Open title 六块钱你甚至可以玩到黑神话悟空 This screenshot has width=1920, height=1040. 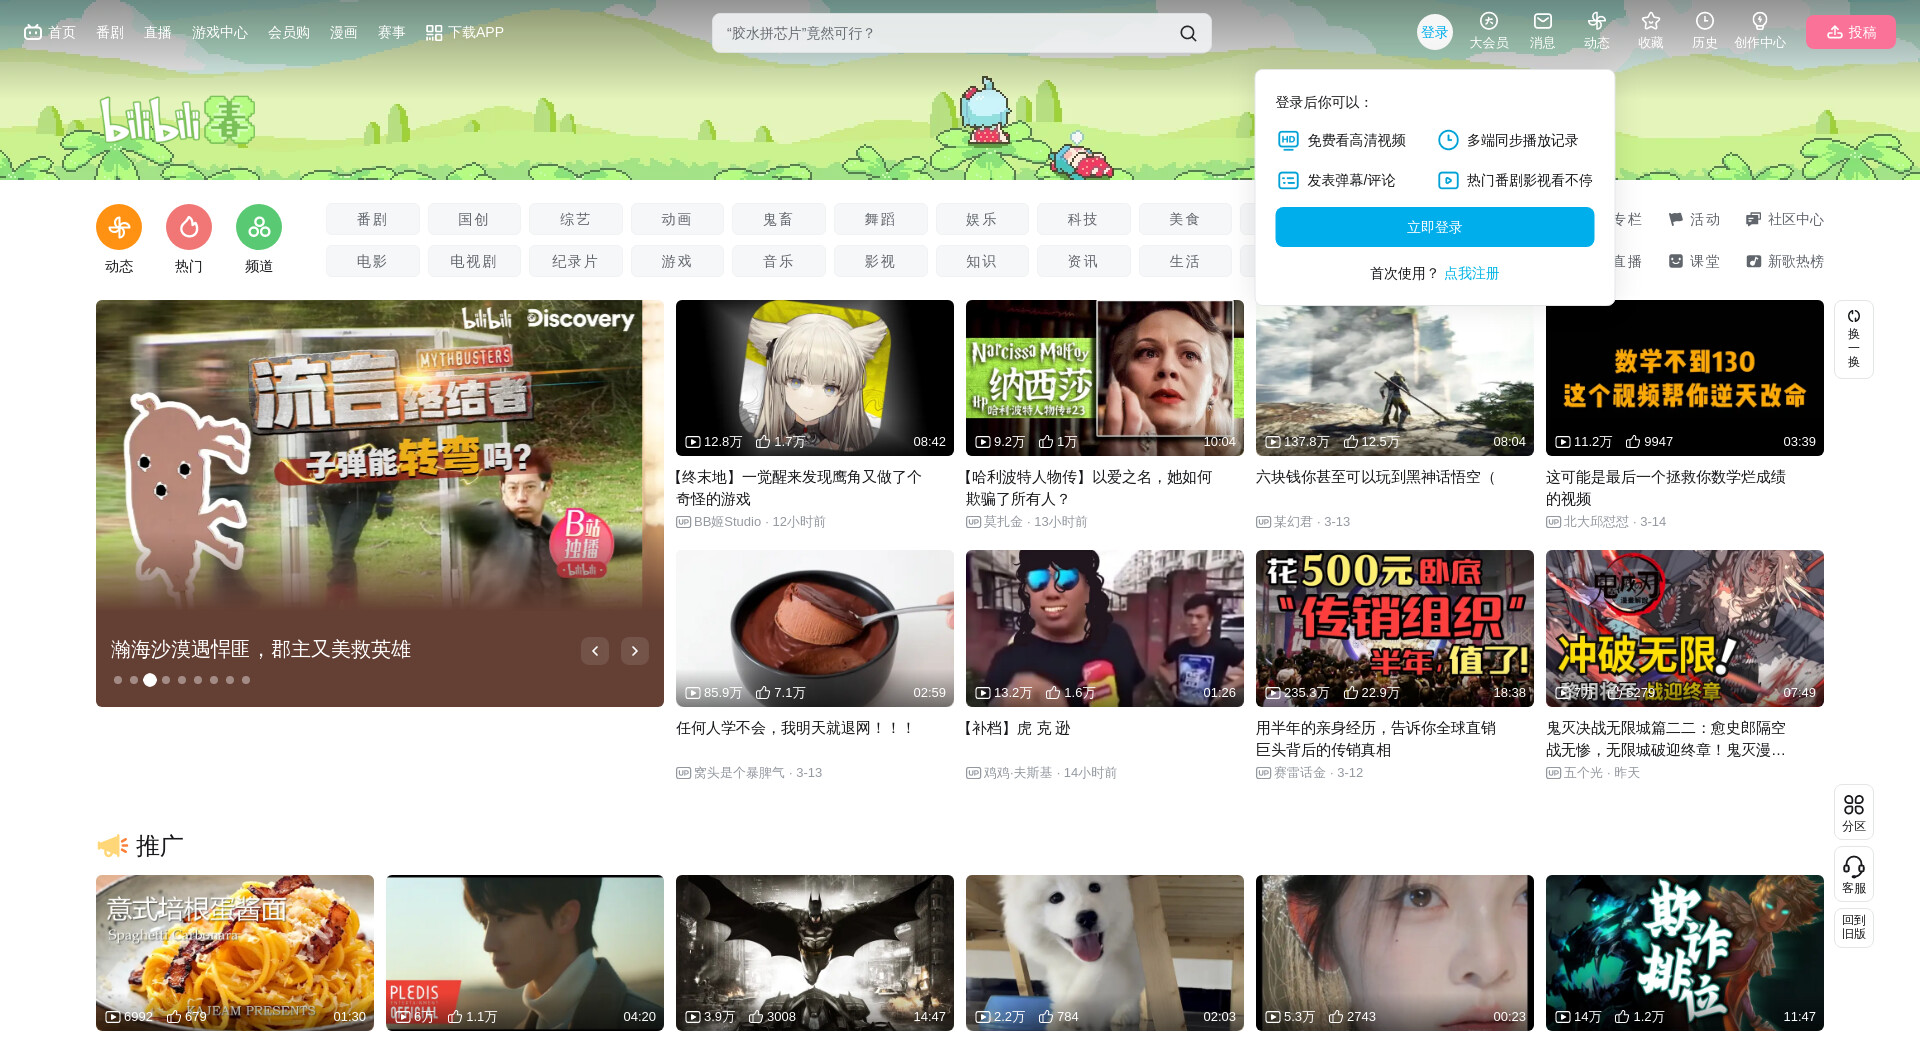(x=1376, y=478)
